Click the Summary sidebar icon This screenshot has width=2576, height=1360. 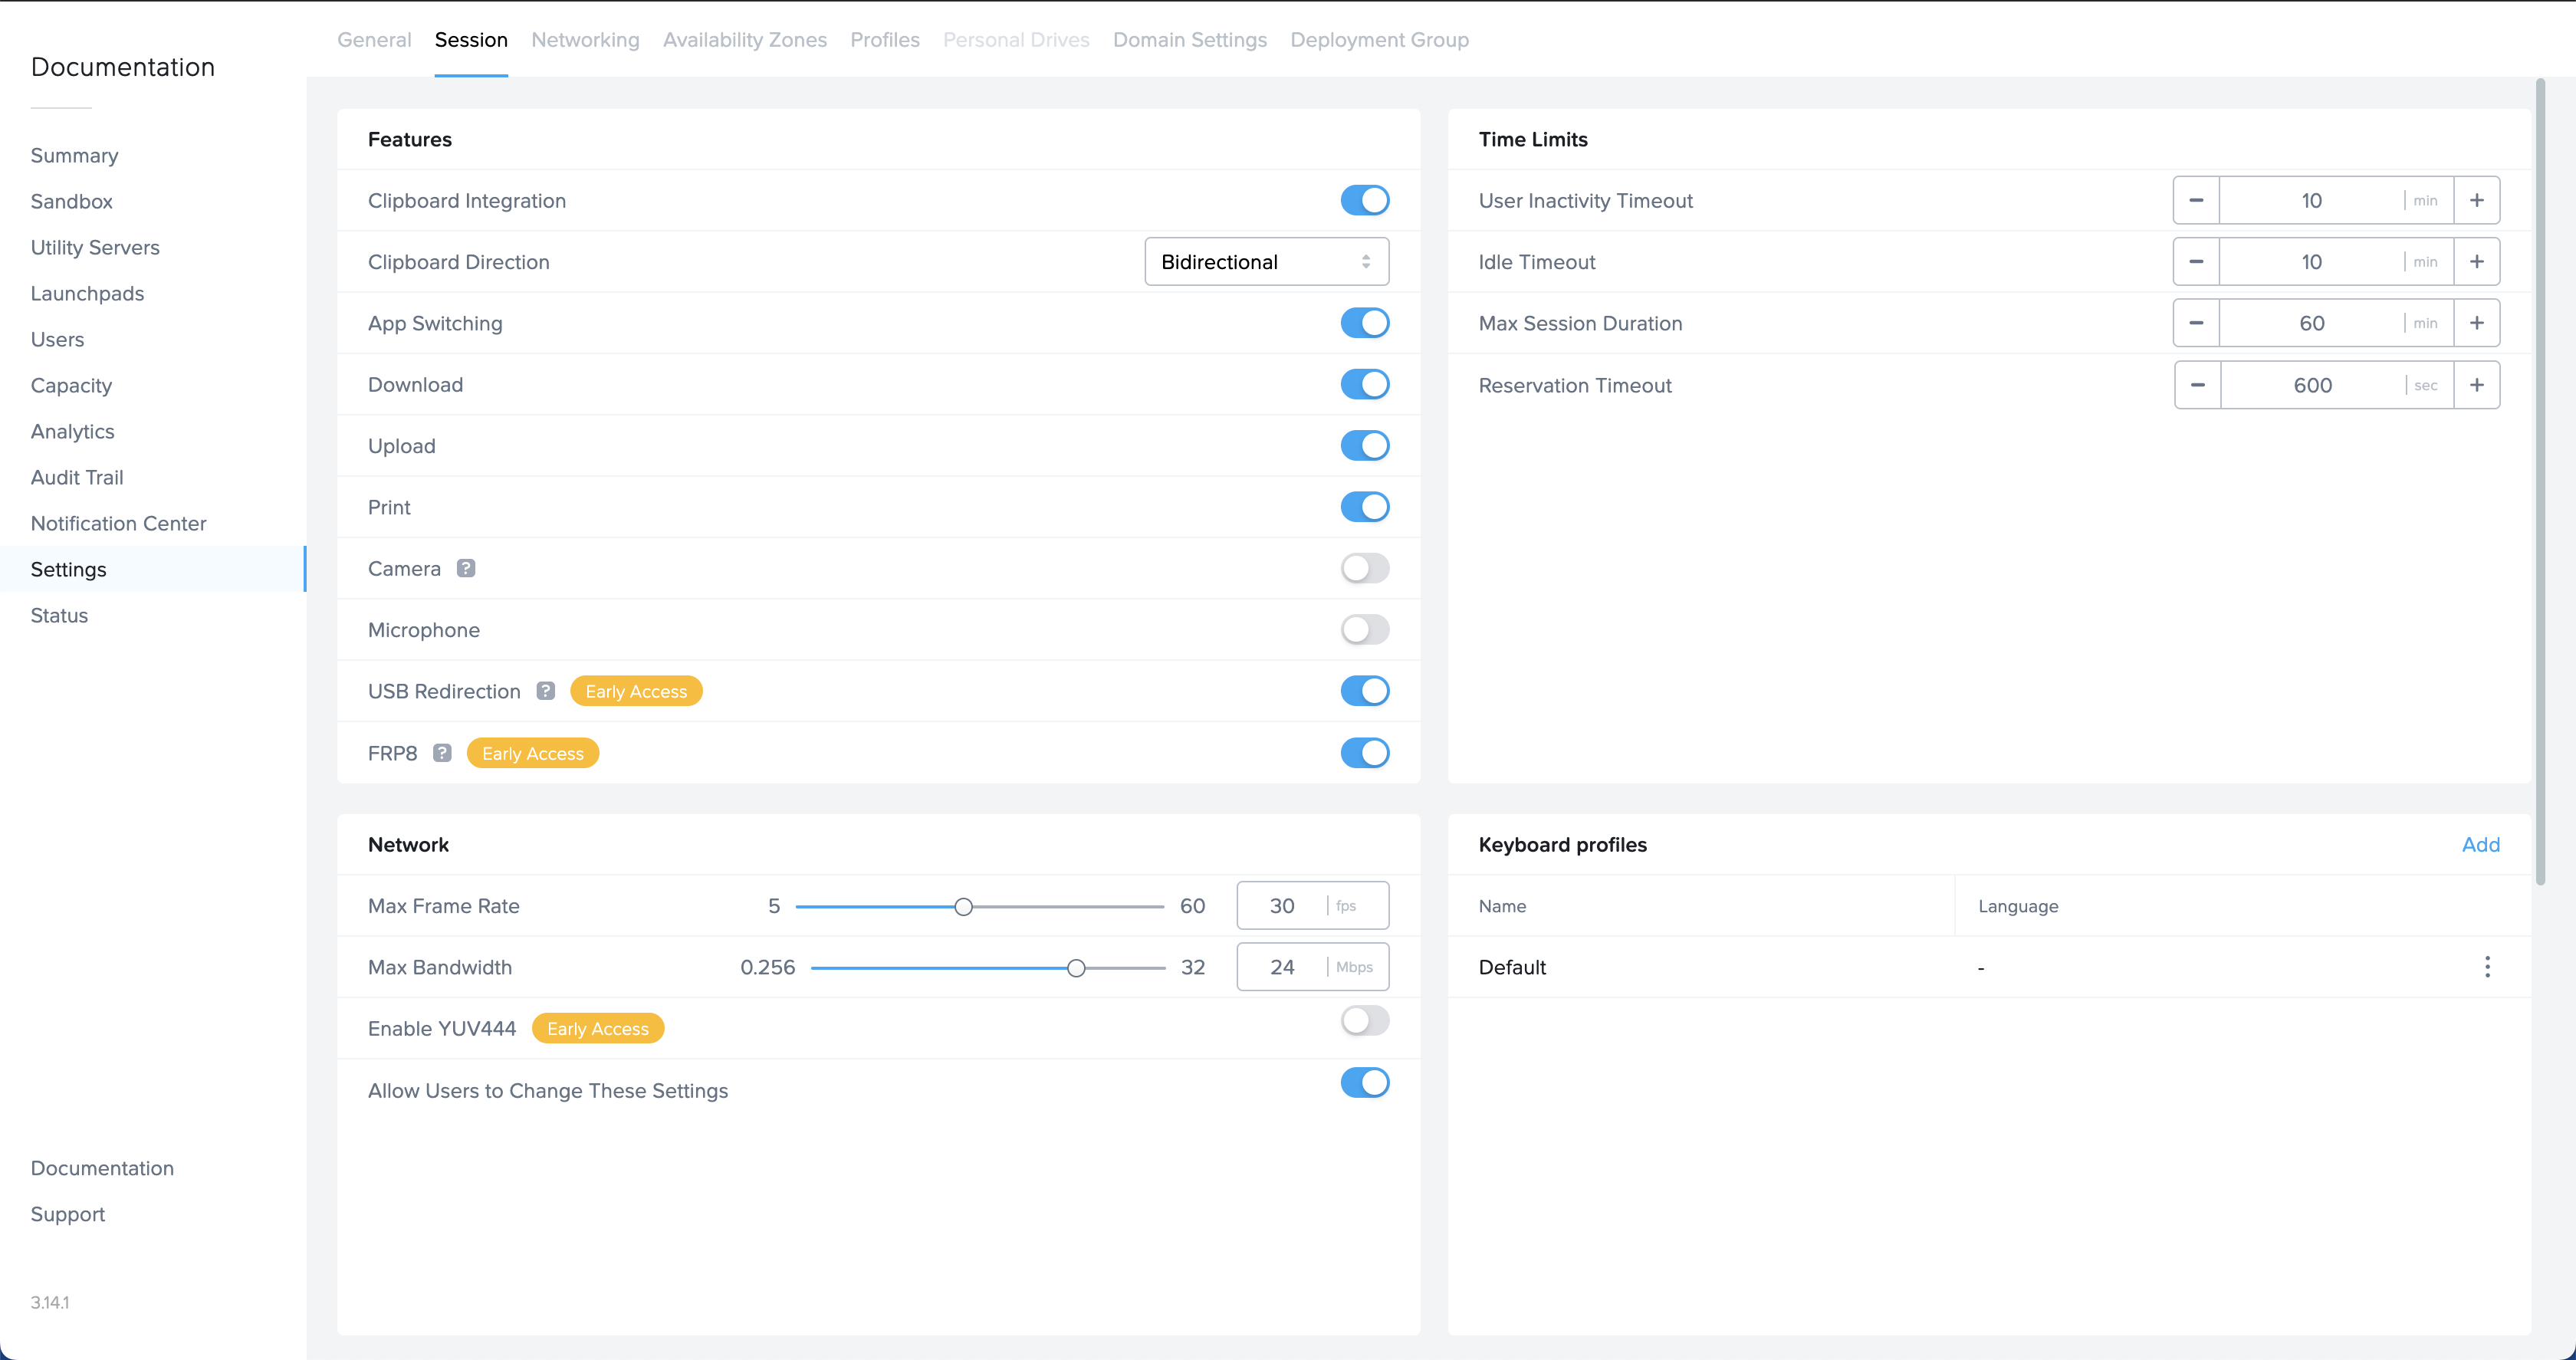click(x=75, y=155)
